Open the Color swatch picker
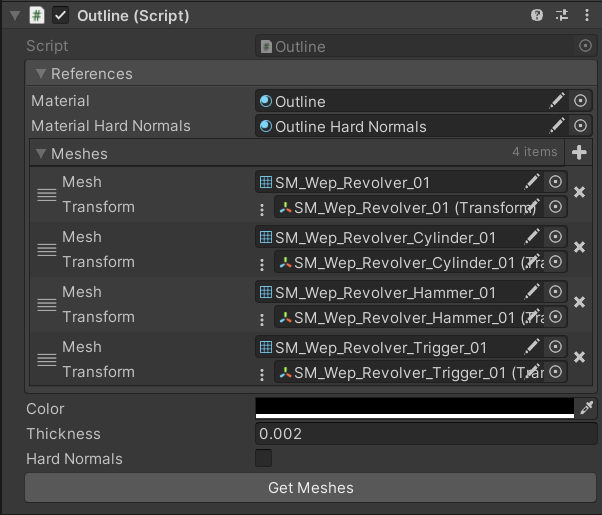Viewport: 602px width, 515px height. [415, 408]
